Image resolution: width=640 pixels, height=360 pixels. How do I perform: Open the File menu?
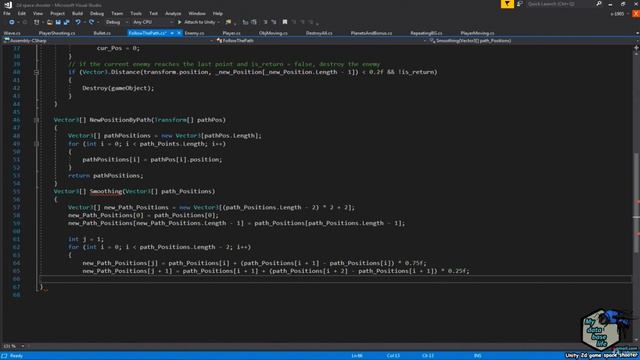pos(7,13)
